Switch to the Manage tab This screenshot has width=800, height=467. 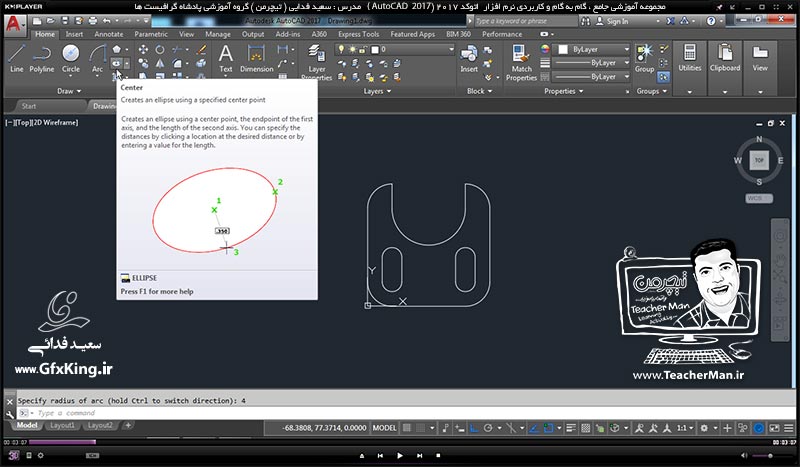coord(218,34)
